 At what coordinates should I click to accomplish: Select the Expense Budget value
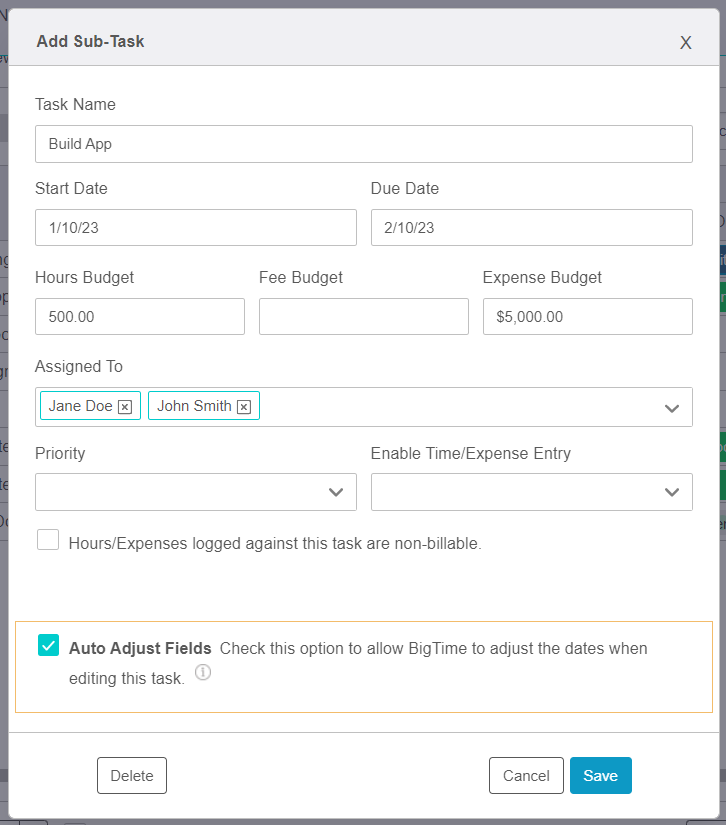(x=587, y=316)
